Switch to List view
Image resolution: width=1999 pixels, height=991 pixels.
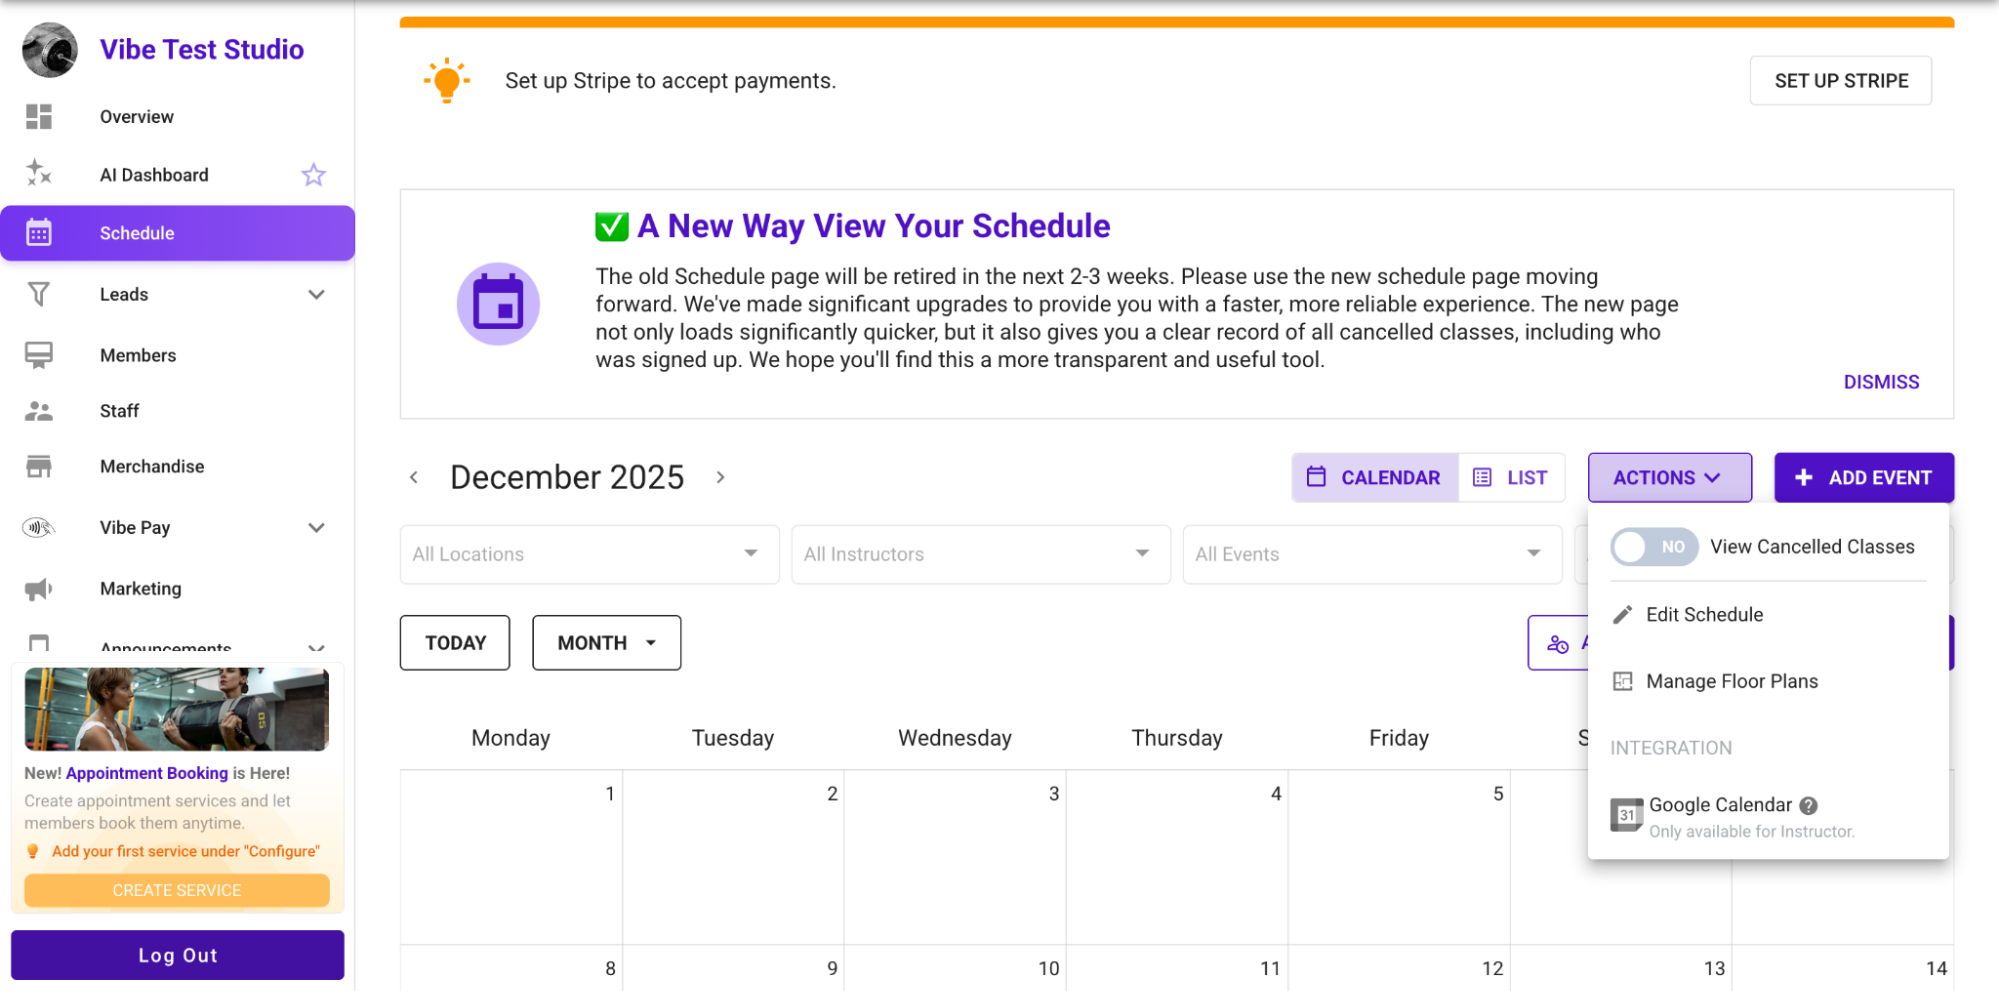(1511, 478)
